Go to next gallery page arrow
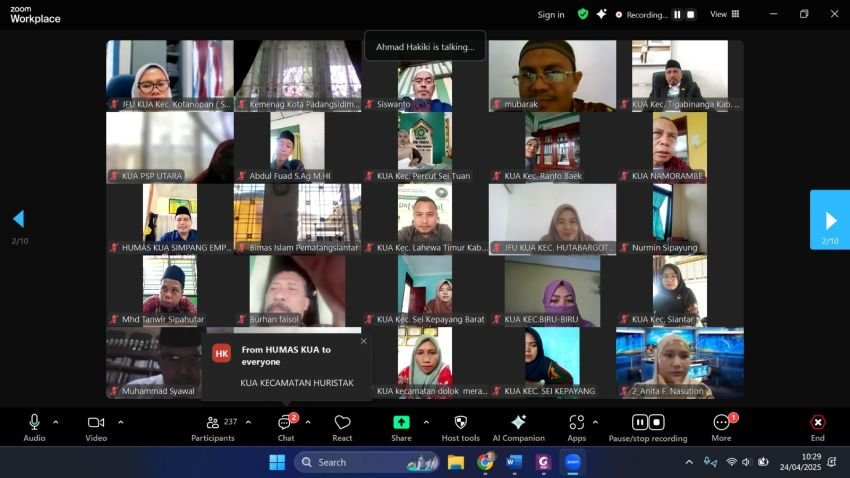Viewport: 850px width, 478px height. 830,220
